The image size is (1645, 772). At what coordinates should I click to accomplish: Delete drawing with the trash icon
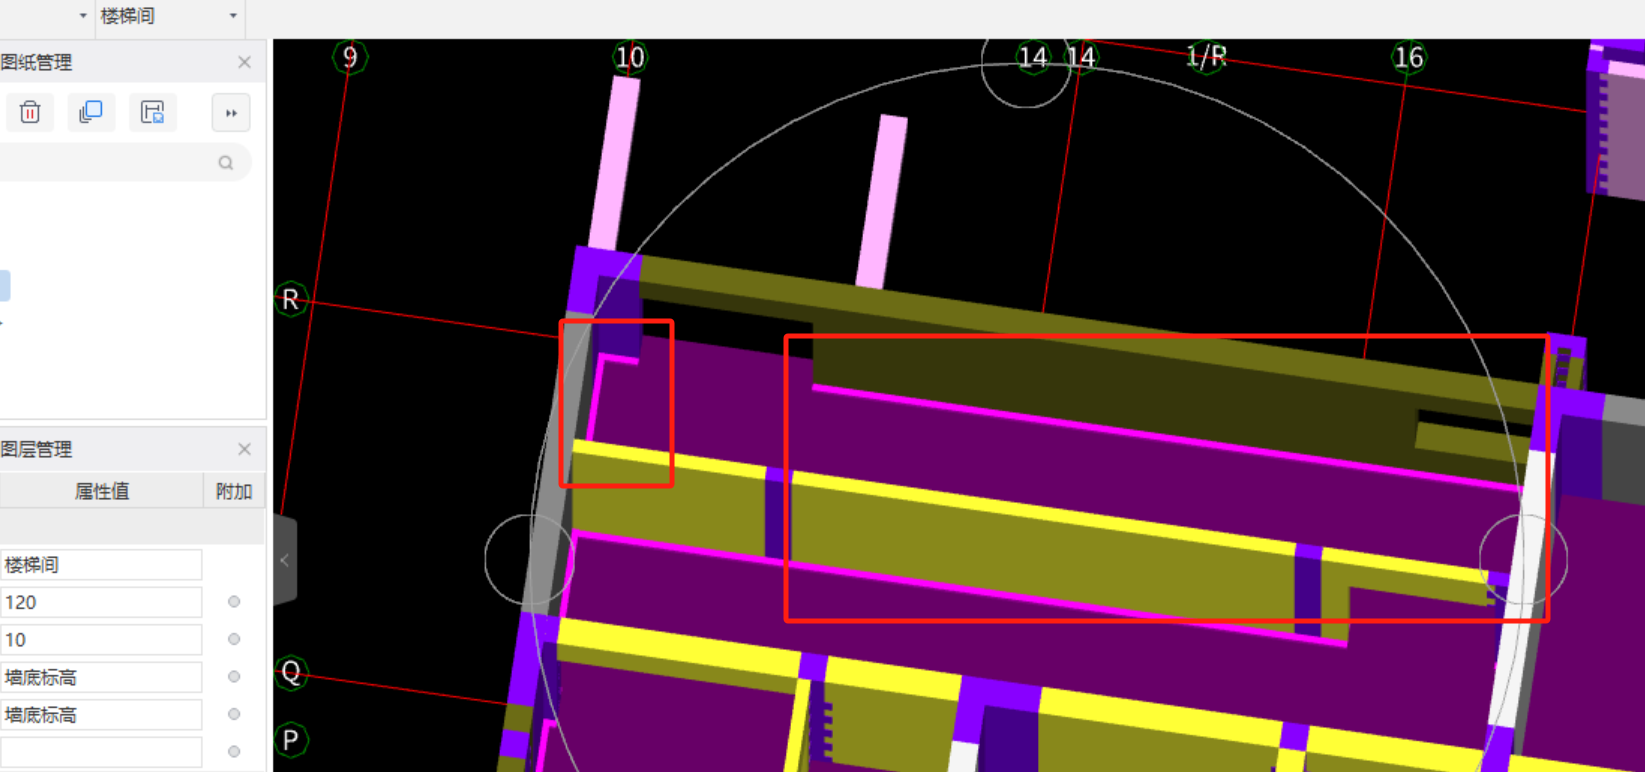point(30,112)
